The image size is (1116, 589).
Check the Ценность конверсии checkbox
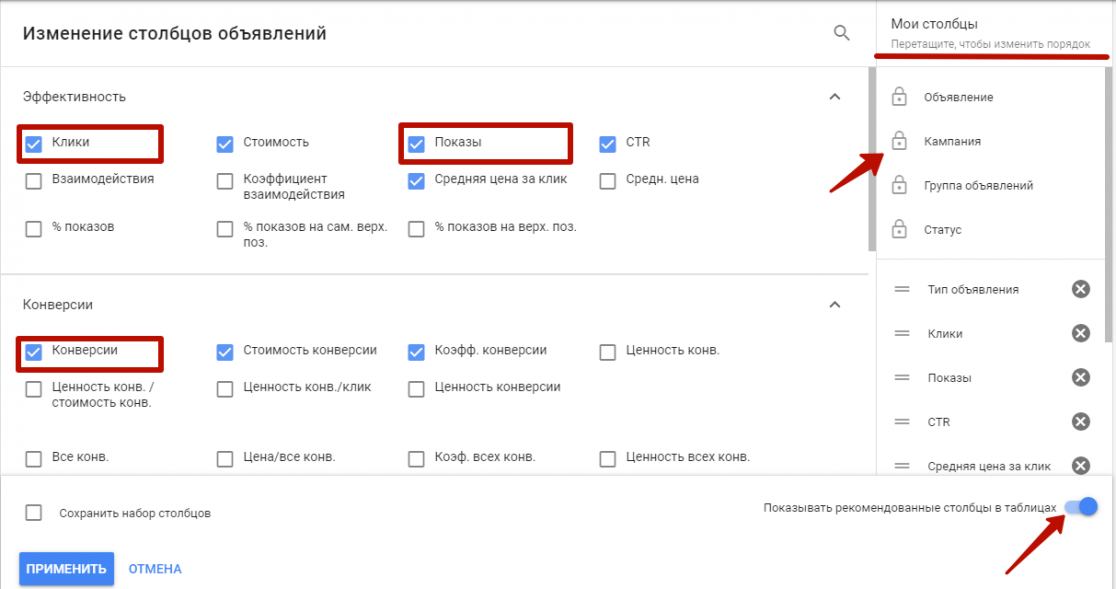(x=416, y=389)
